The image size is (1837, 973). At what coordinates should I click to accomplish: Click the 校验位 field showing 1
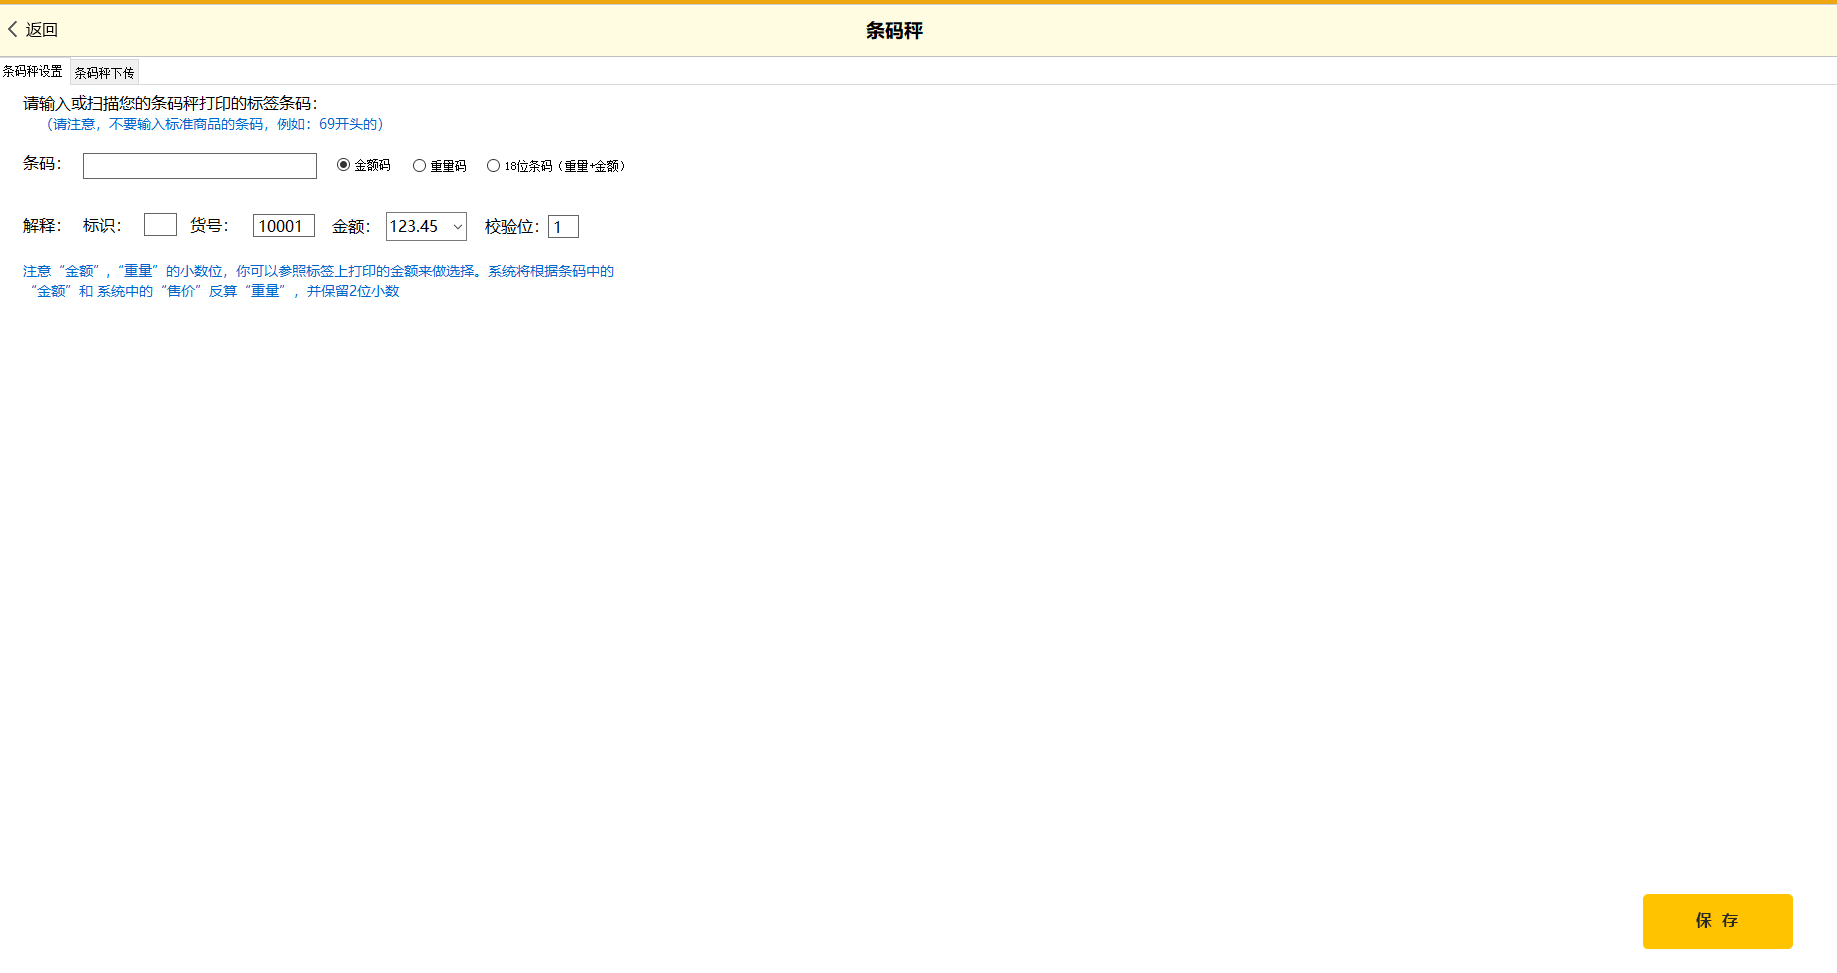point(563,227)
